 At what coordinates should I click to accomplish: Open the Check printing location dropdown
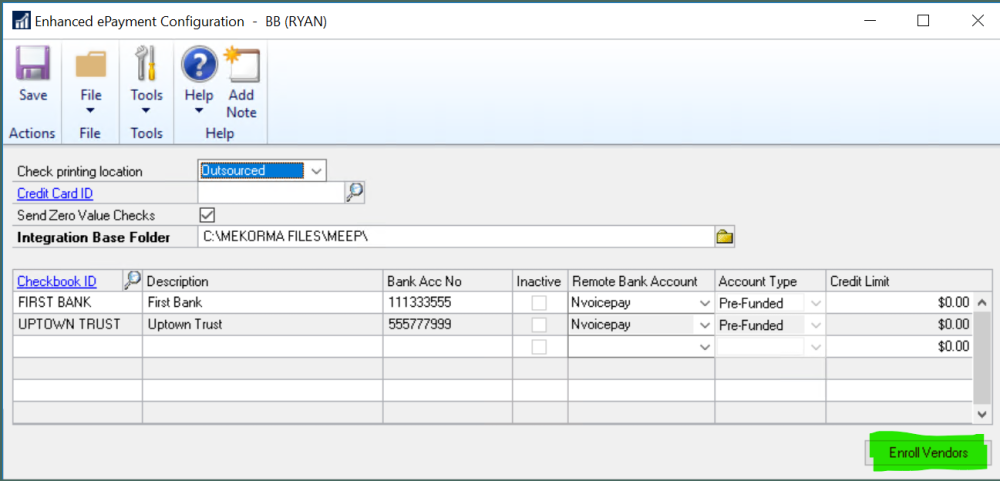[316, 170]
